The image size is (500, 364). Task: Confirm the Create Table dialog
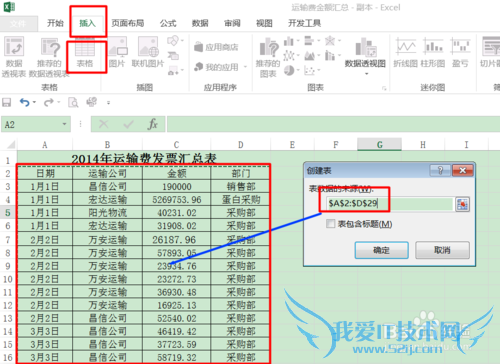coord(382,250)
